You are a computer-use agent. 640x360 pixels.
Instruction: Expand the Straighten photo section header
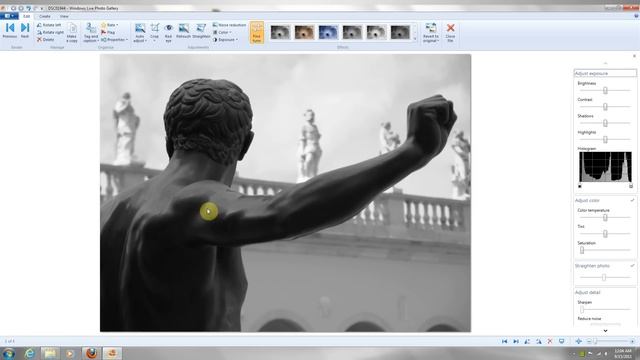(x=605, y=266)
